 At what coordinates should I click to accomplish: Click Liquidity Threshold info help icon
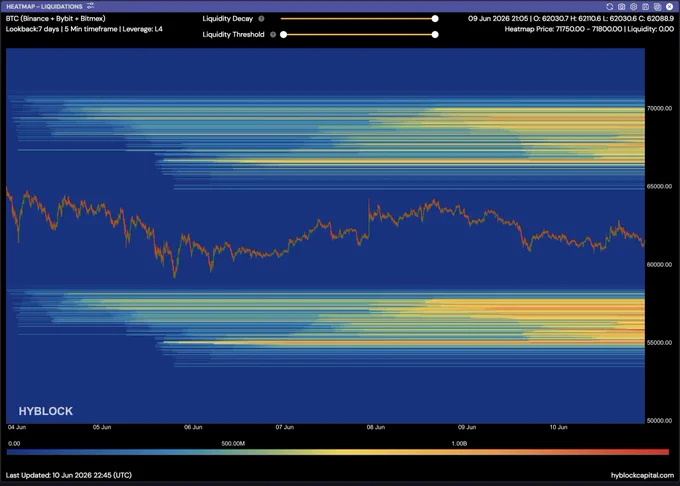click(x=273, y=35)
